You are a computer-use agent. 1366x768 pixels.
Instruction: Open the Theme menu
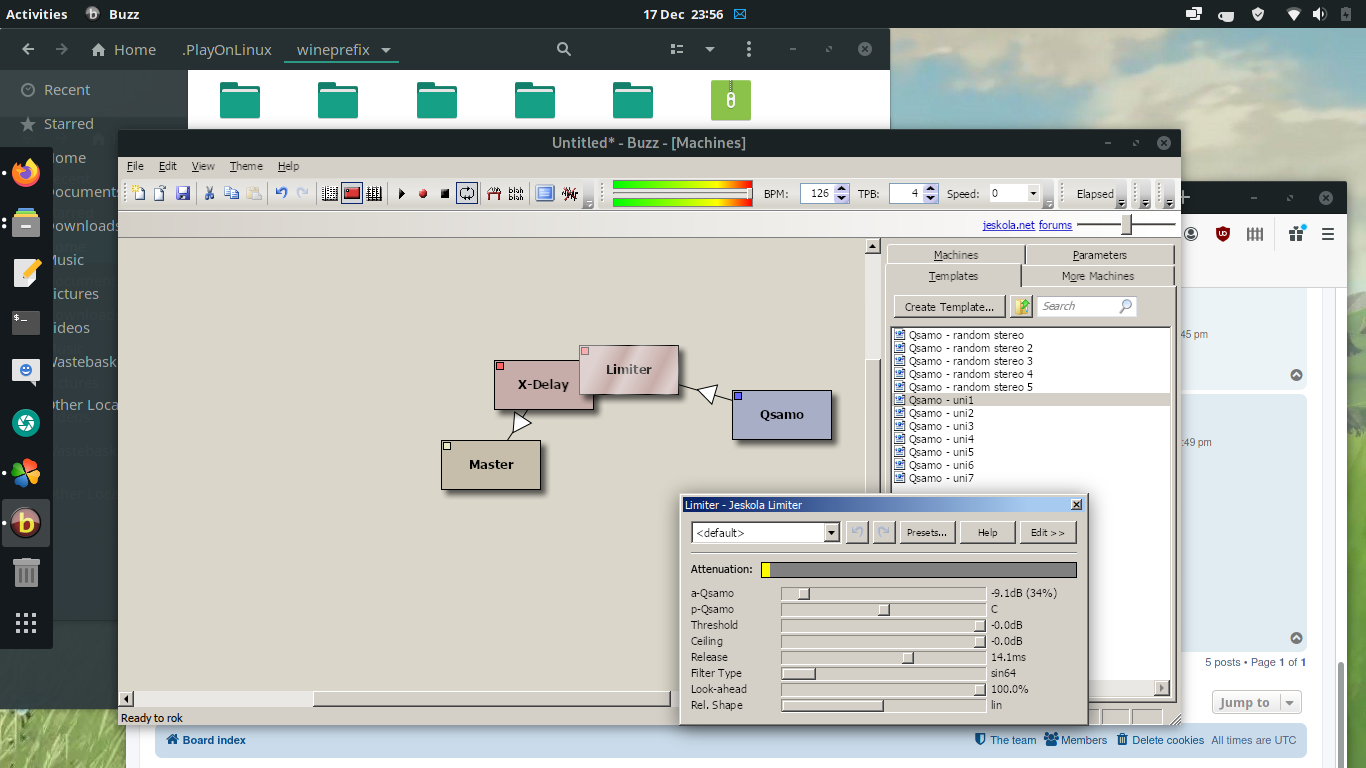(246, 166)
